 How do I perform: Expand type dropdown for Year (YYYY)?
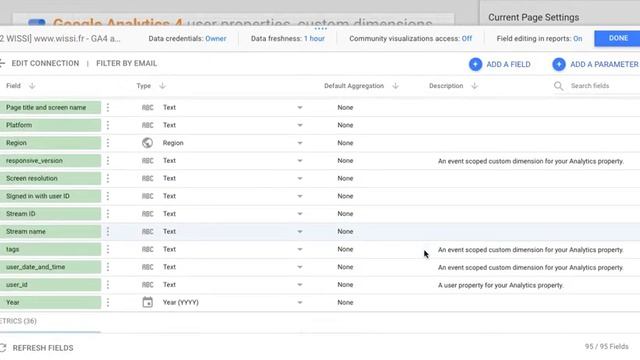pos(300,303)
